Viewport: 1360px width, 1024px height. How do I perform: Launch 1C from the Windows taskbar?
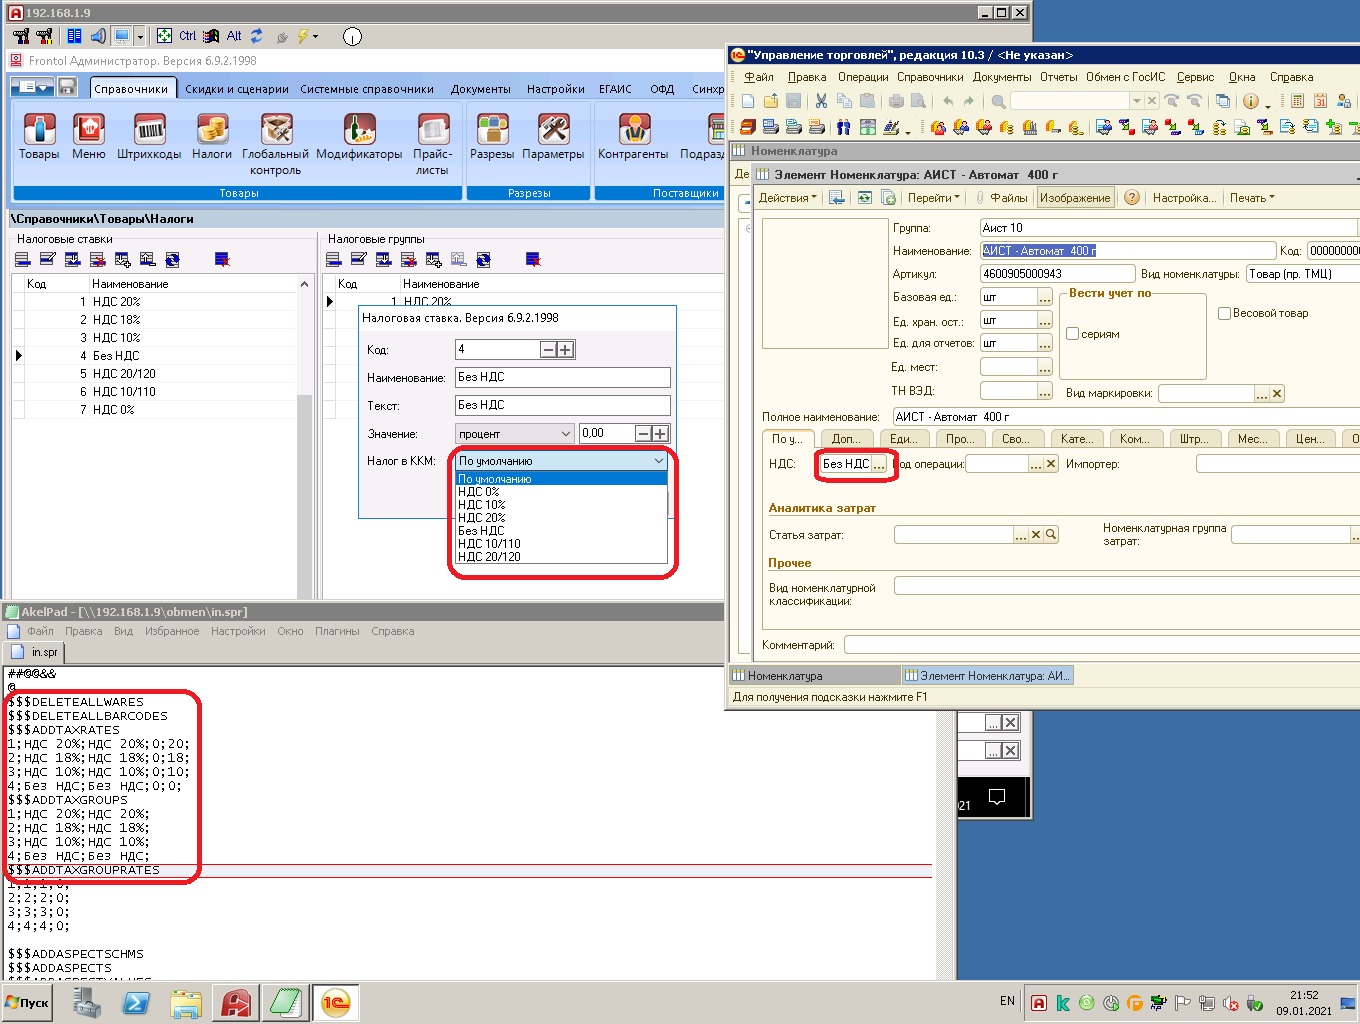click(336, 1002)
